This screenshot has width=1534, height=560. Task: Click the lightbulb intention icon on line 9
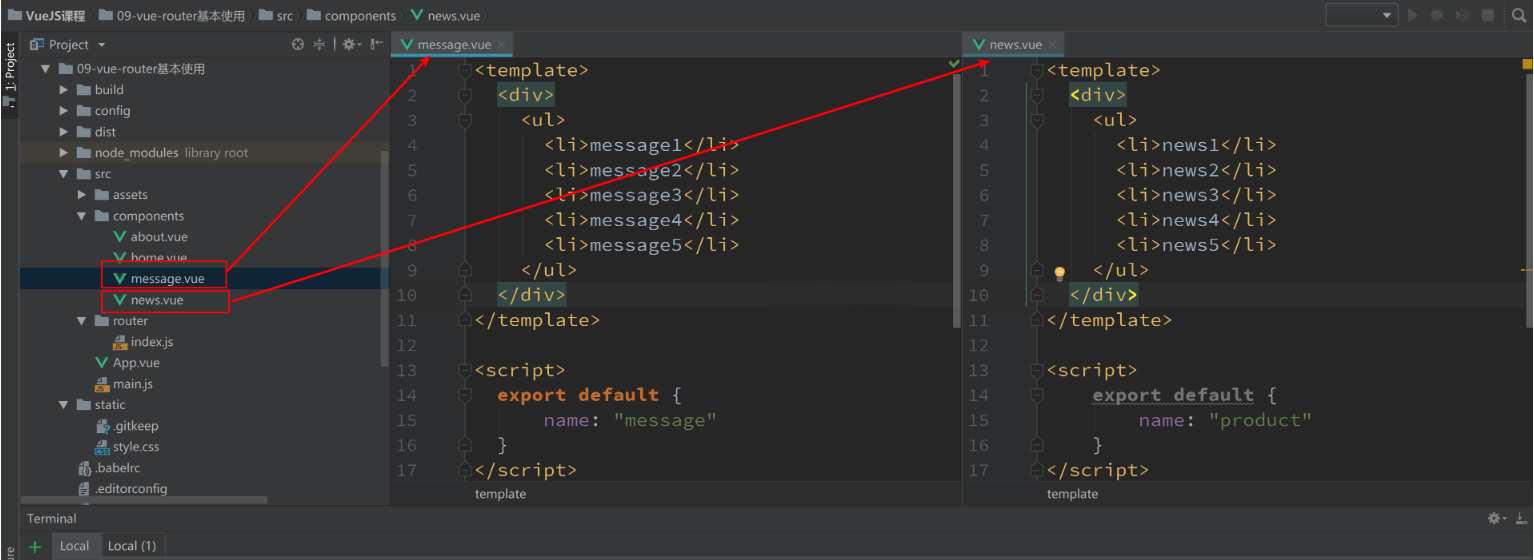[x=1060, y=273]
